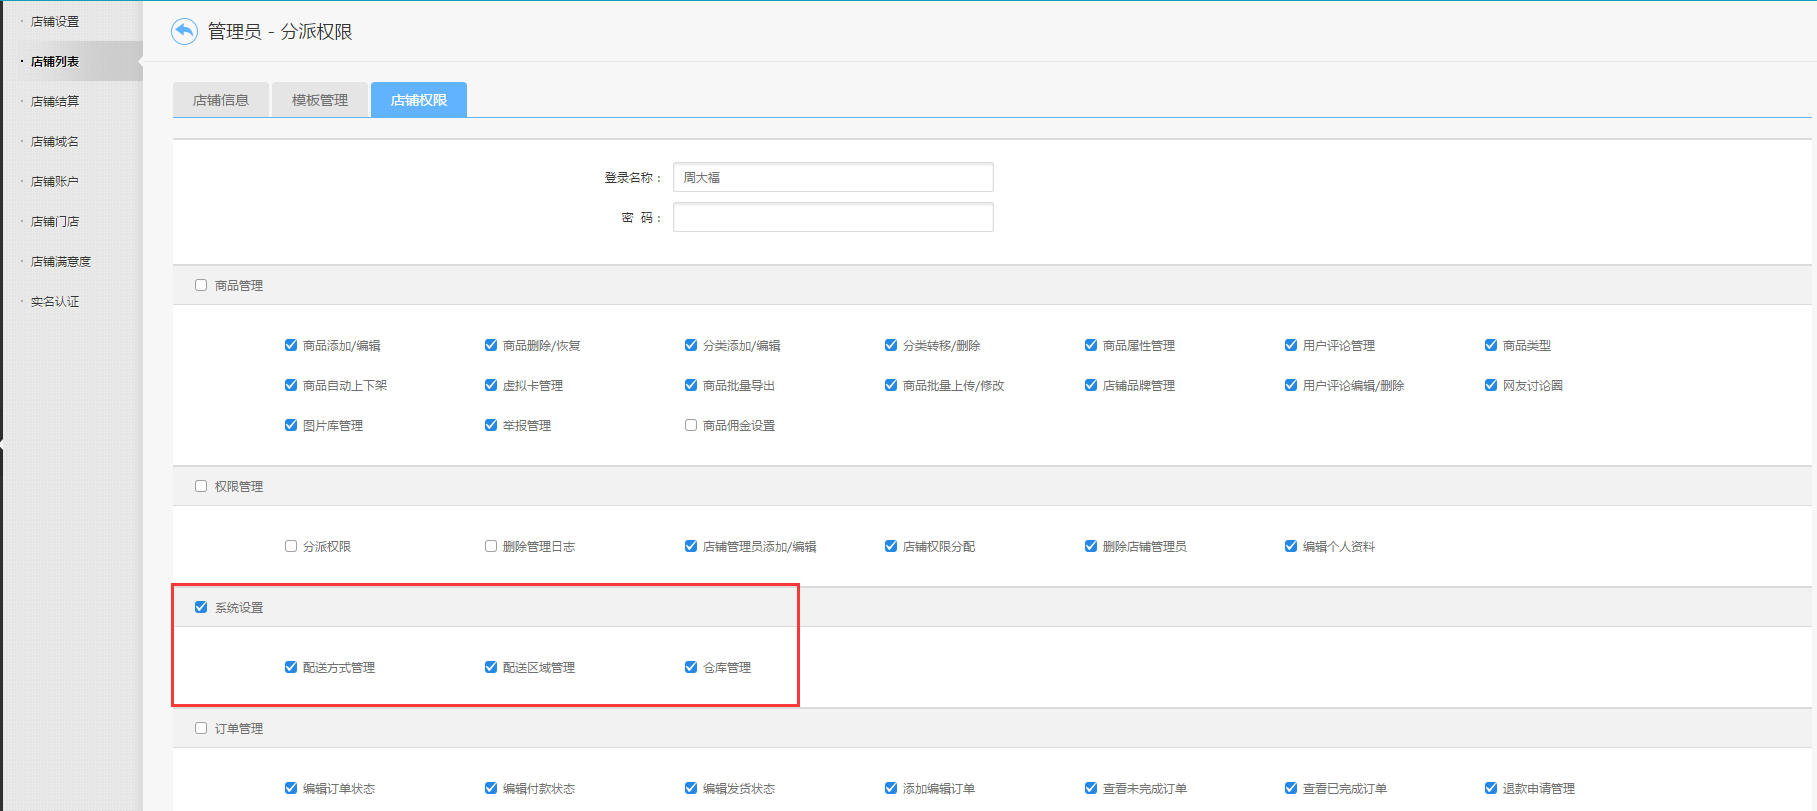Navigate to 实名认证 in sidebar
Viewport: 1817px width, 811px height.
click(55, 301)
